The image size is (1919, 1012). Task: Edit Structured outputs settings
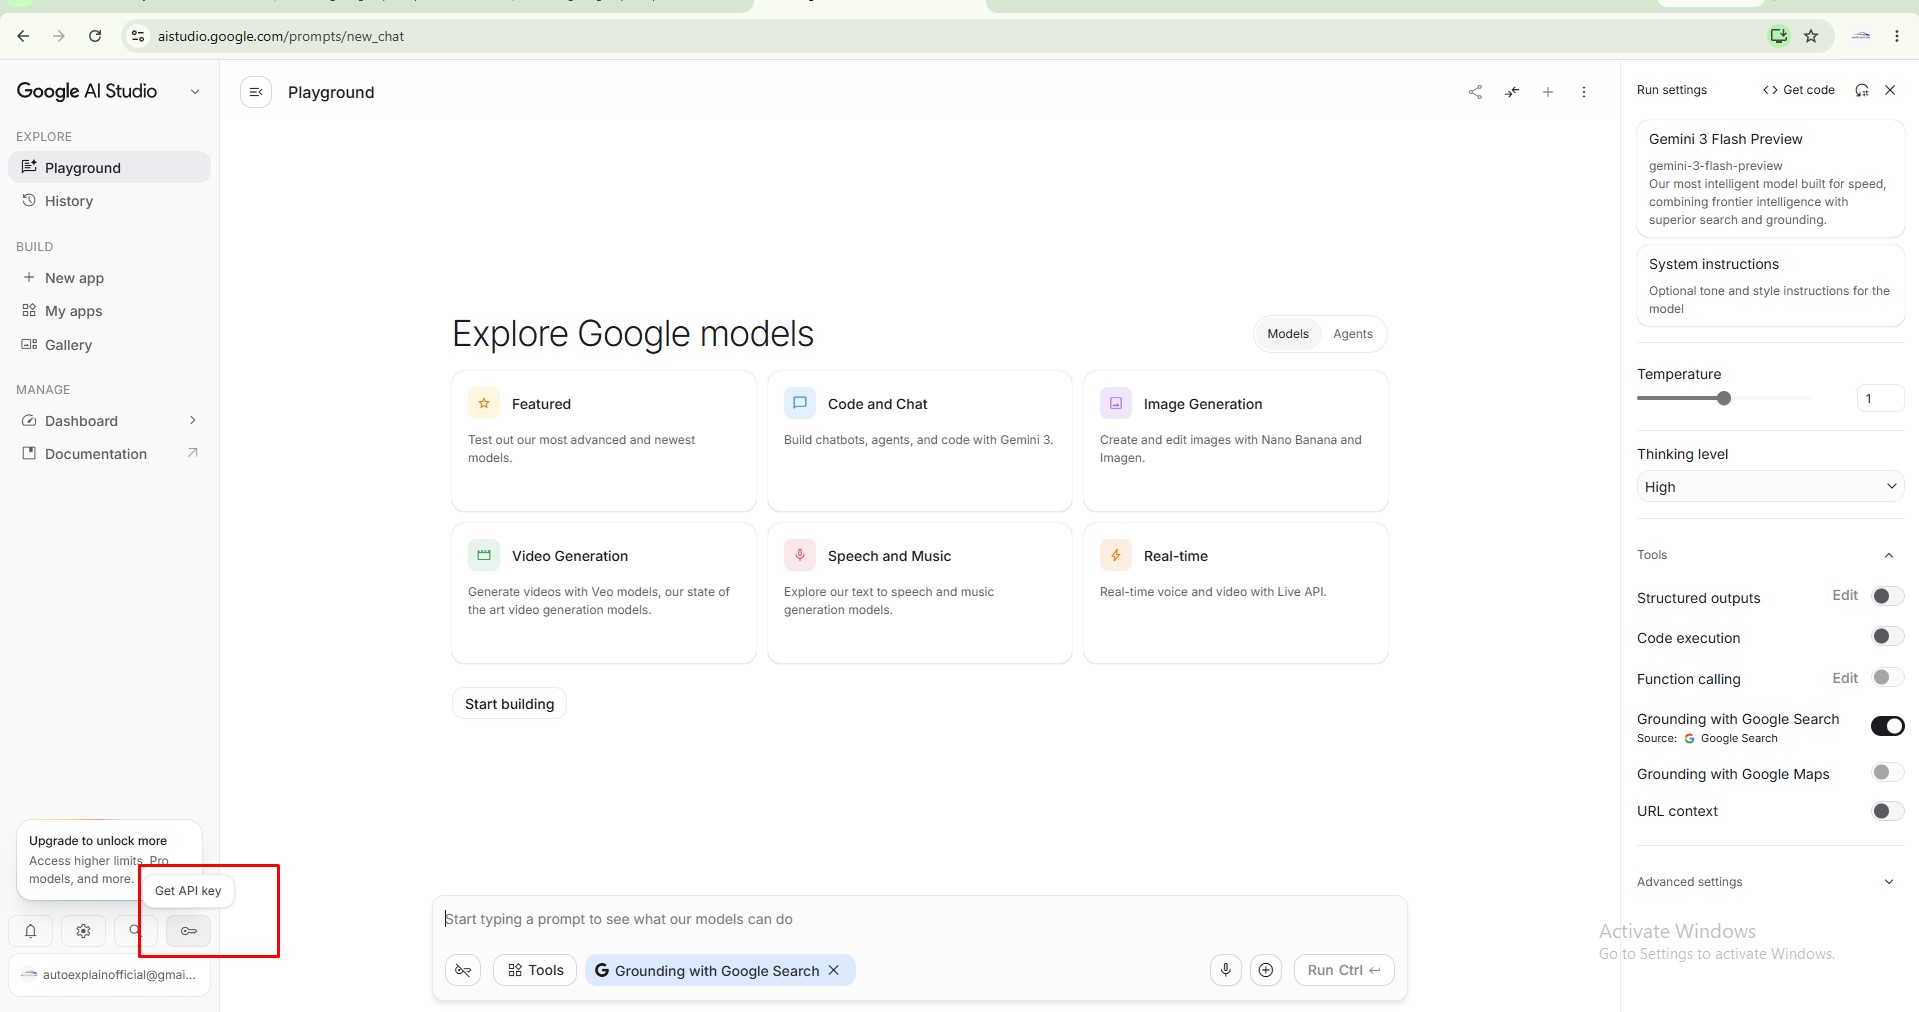[1845, 595]
